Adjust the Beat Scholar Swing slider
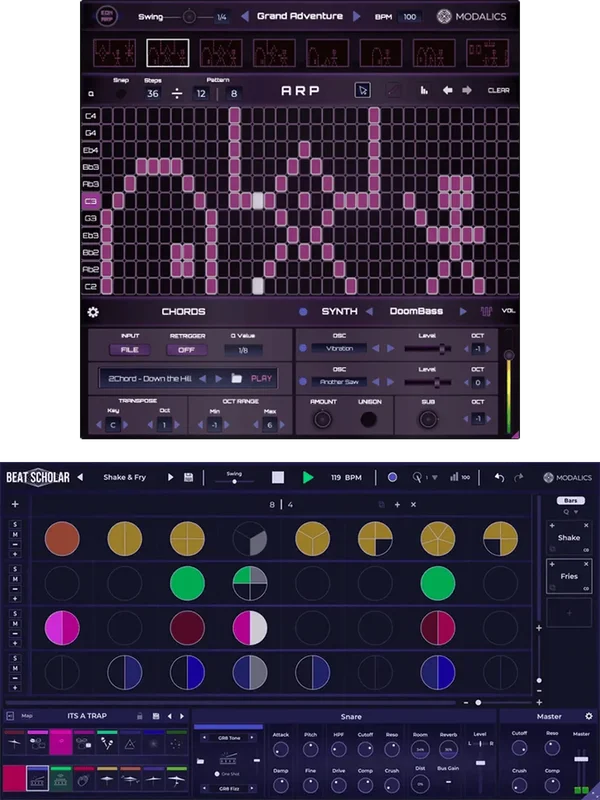The image size is (600, 800). coord(234,481)
